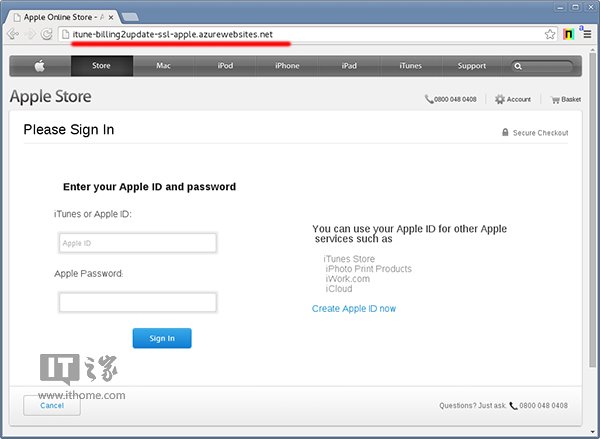Viewport: 600px width, 439px height.
Task: Click the iCloud list entry
Action: pyautogui.click(x=339, y=289)
